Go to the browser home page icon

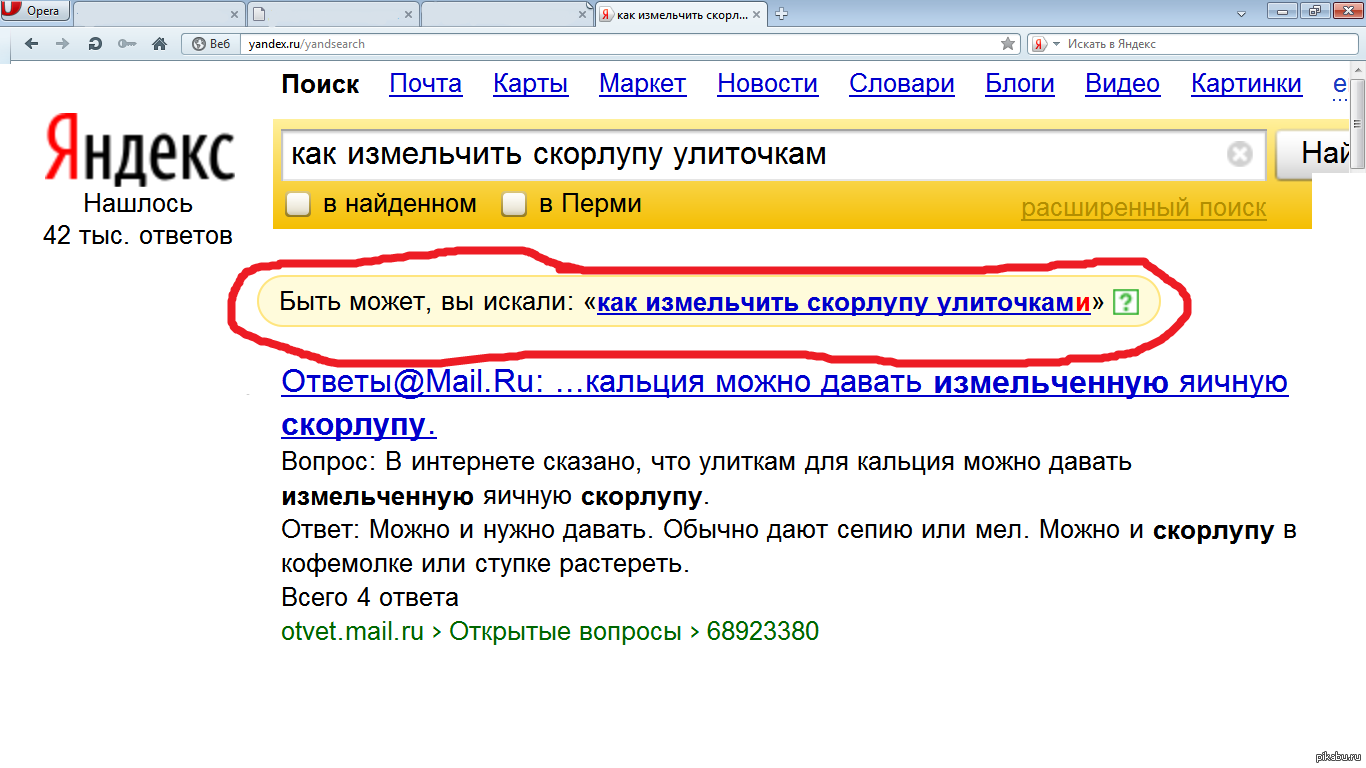coord(158,44)
